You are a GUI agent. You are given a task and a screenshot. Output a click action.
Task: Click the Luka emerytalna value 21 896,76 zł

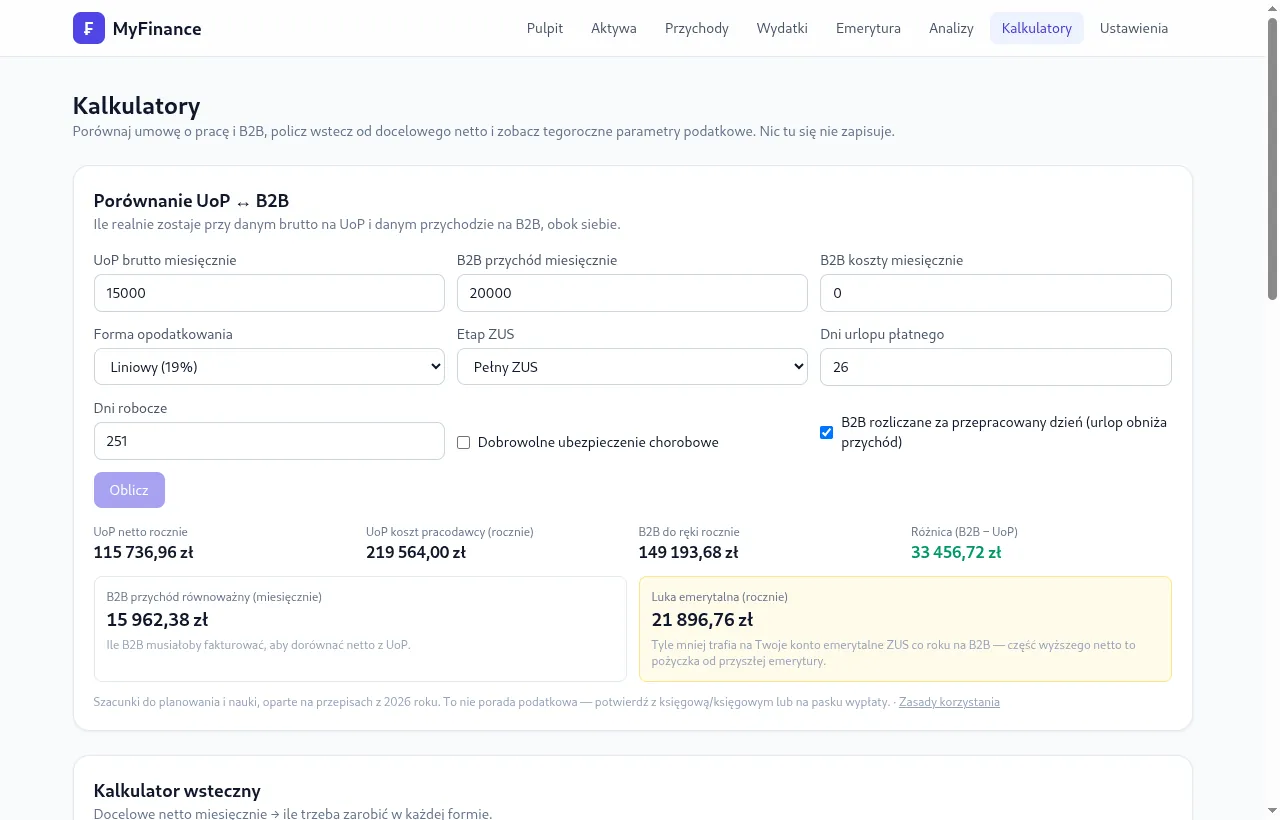point(702,619)
